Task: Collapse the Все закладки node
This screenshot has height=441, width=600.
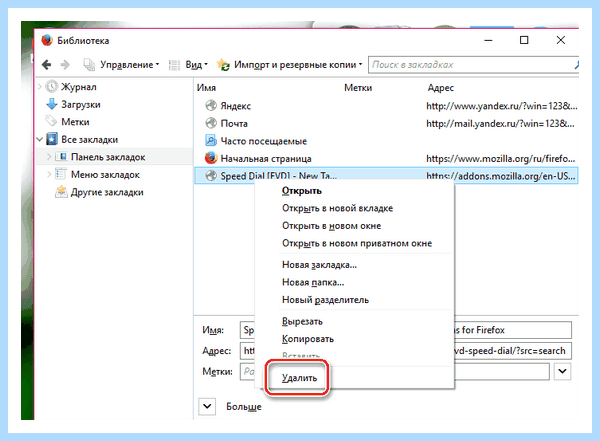Action: 40,139
